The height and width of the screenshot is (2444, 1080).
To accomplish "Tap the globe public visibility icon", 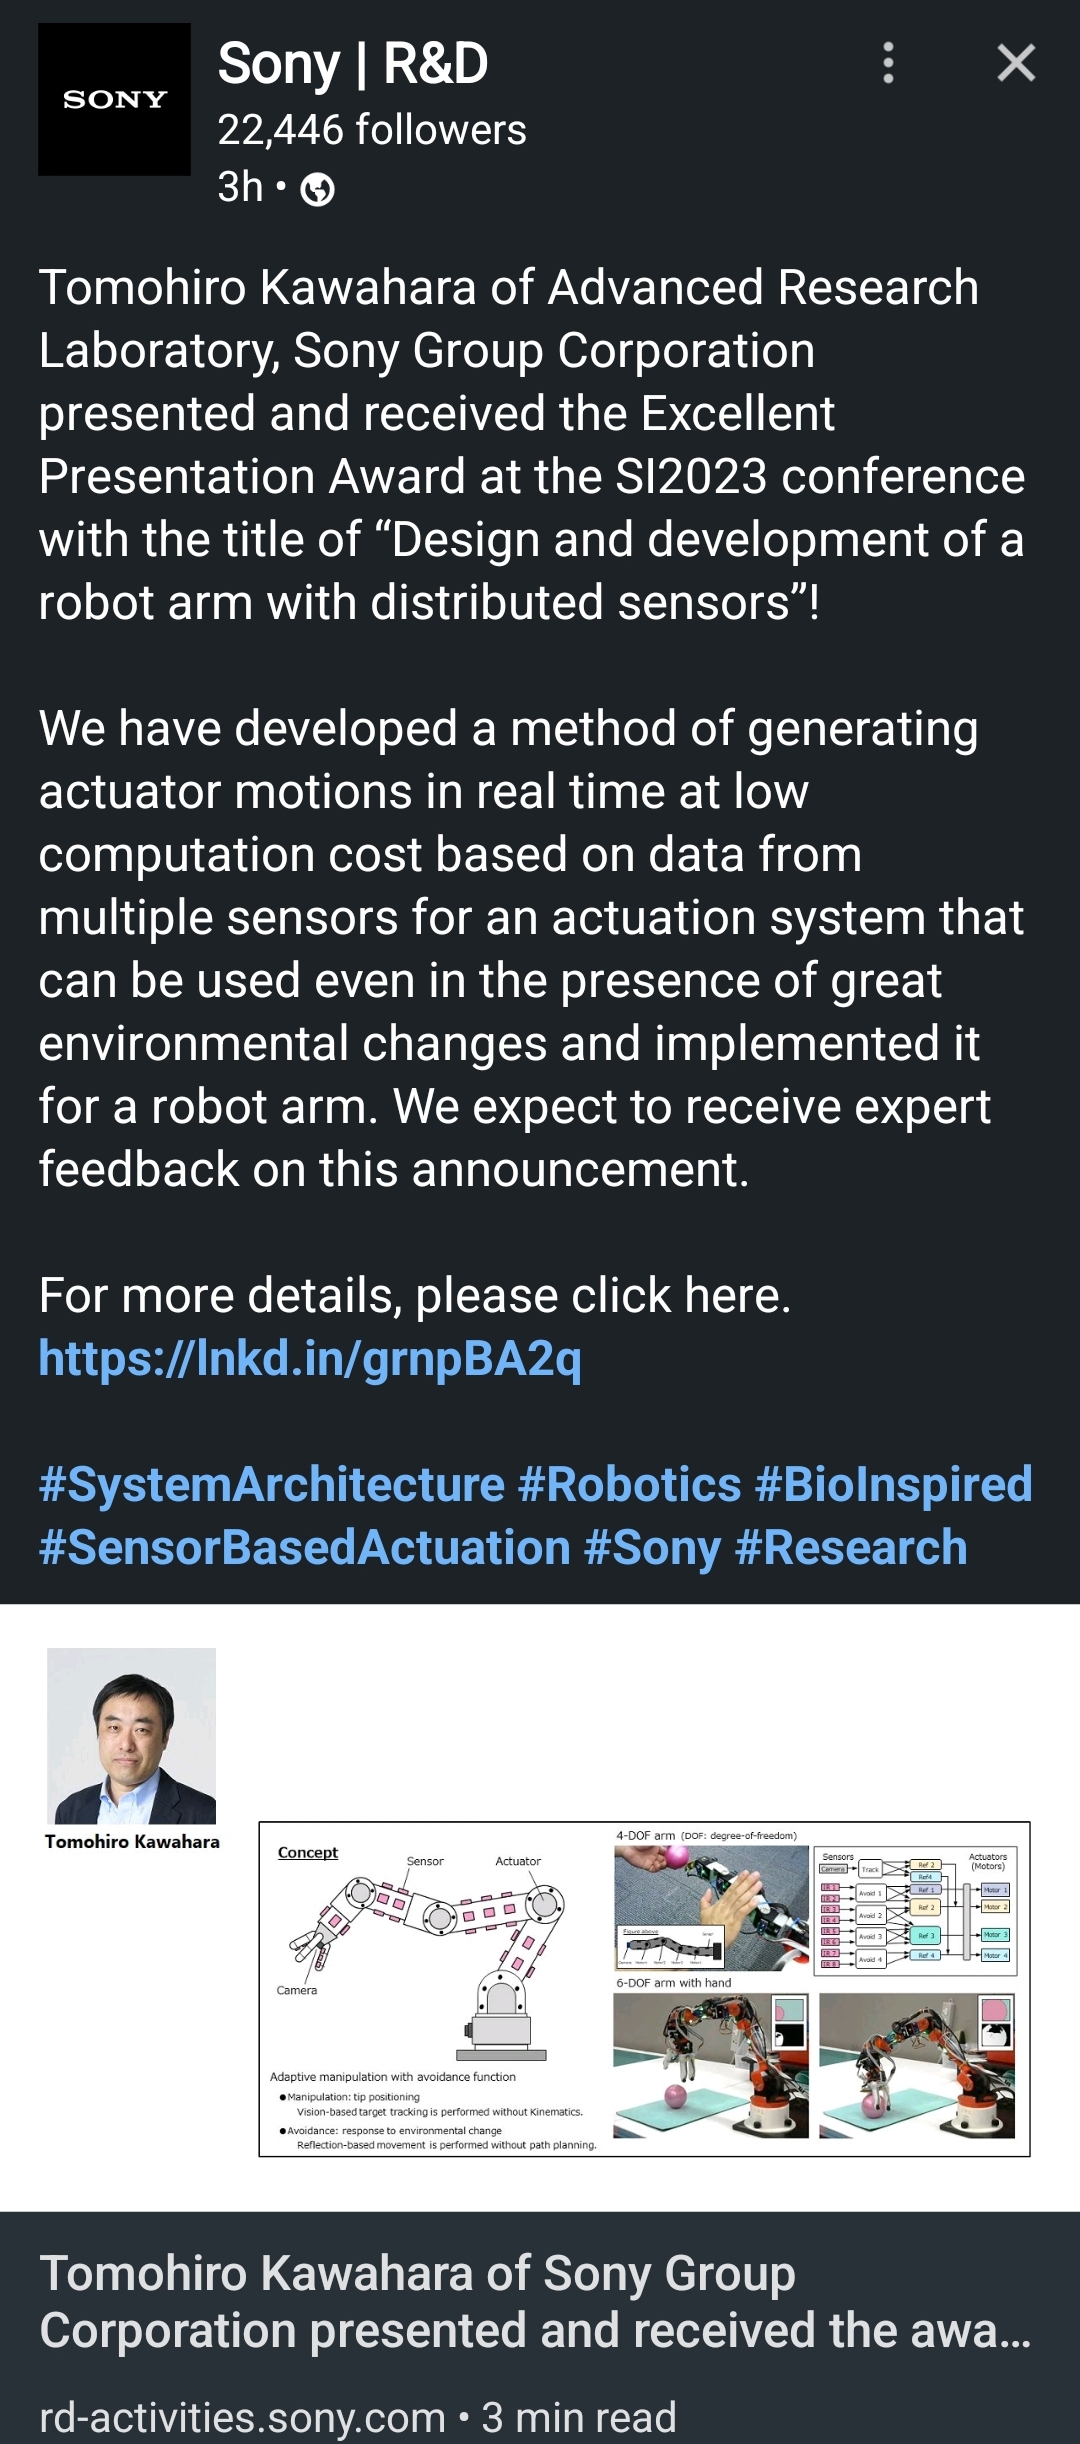I will point(318,189).
